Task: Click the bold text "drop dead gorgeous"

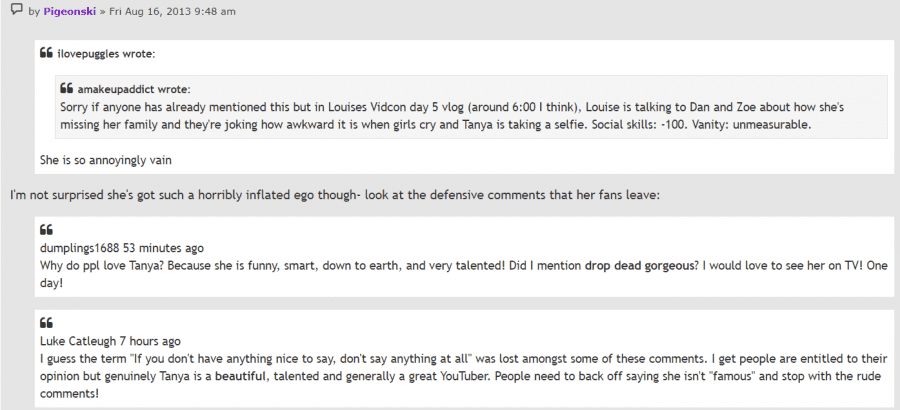Action: pyautogui.click(x=636, y=266)
